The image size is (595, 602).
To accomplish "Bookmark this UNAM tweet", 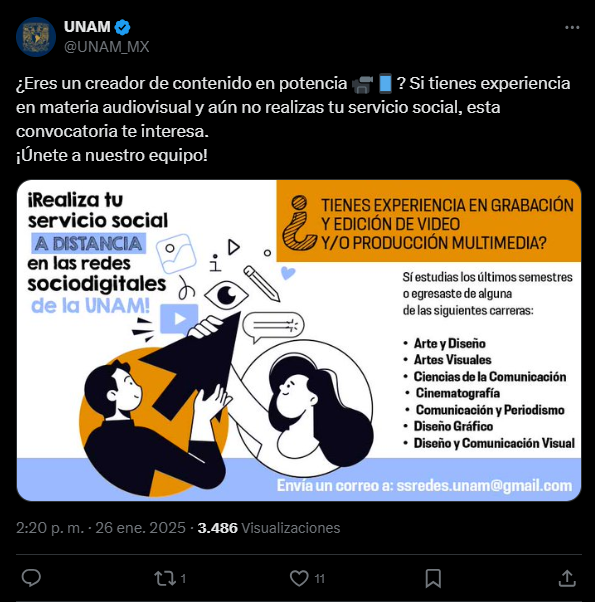I will coord(433,578).
